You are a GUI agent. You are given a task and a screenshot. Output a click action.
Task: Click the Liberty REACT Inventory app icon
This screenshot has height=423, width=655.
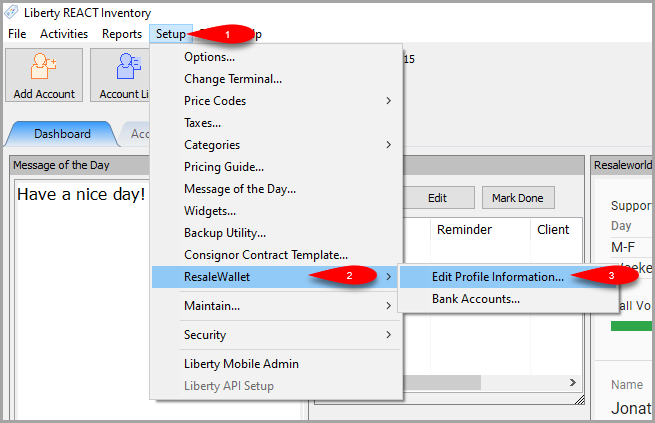tap(11, 12)
